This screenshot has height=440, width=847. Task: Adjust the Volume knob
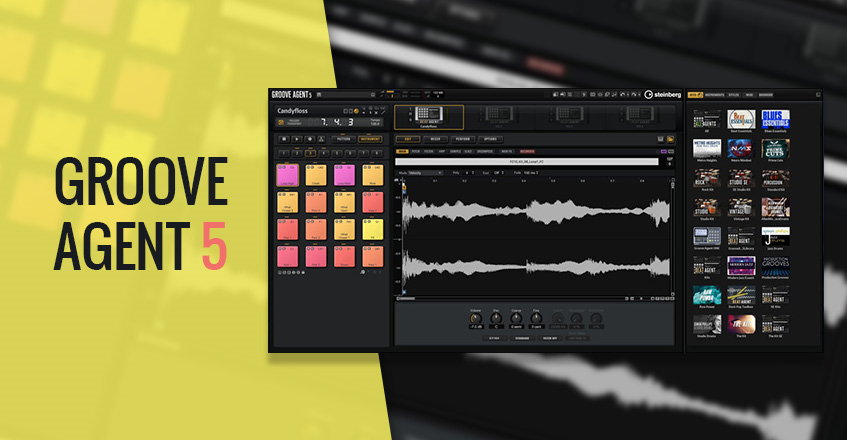pyautogui.click(x=473, y=318)
